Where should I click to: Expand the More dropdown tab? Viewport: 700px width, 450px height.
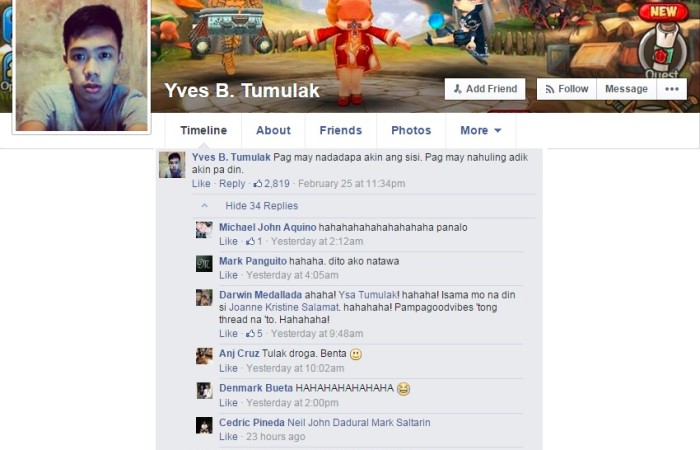(481, 130)
